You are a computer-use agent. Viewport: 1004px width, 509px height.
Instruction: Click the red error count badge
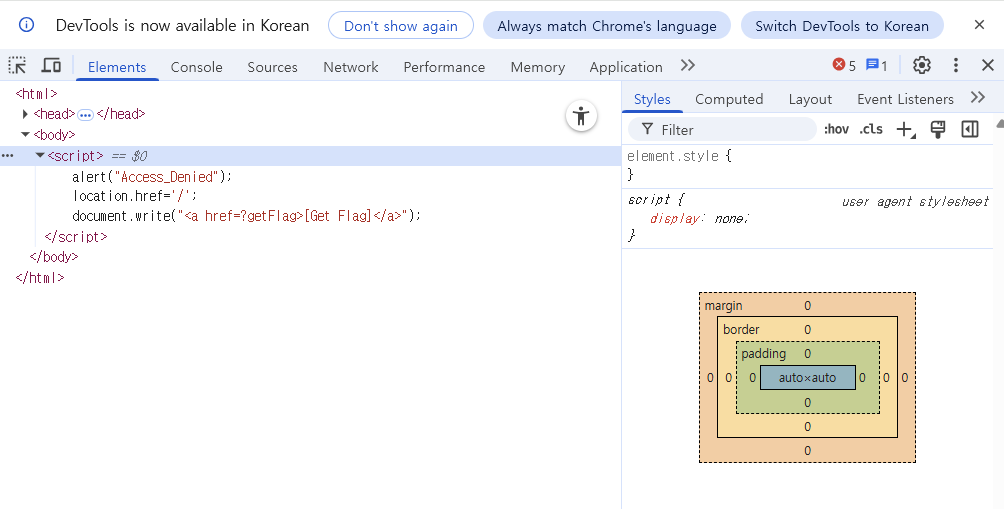click(x=844, y=65)
